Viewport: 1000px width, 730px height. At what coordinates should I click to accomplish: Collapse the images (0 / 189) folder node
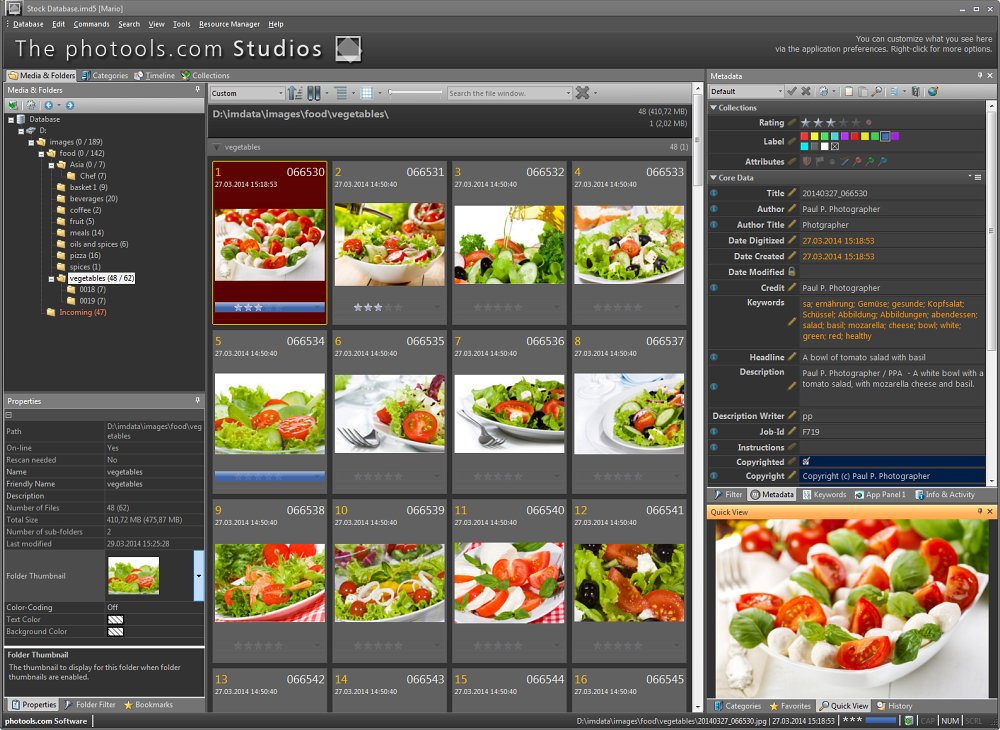tap(31, 142)
